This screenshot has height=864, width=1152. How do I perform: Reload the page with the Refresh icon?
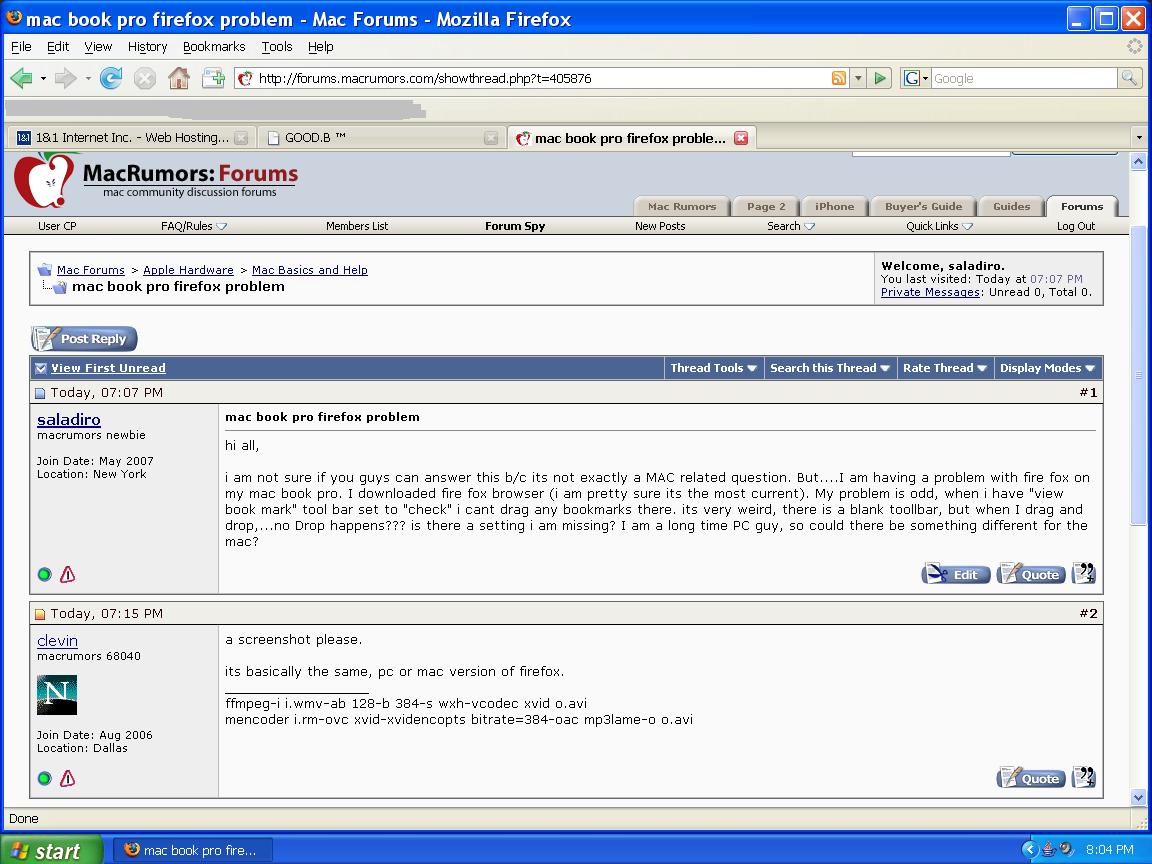(111, 78)
